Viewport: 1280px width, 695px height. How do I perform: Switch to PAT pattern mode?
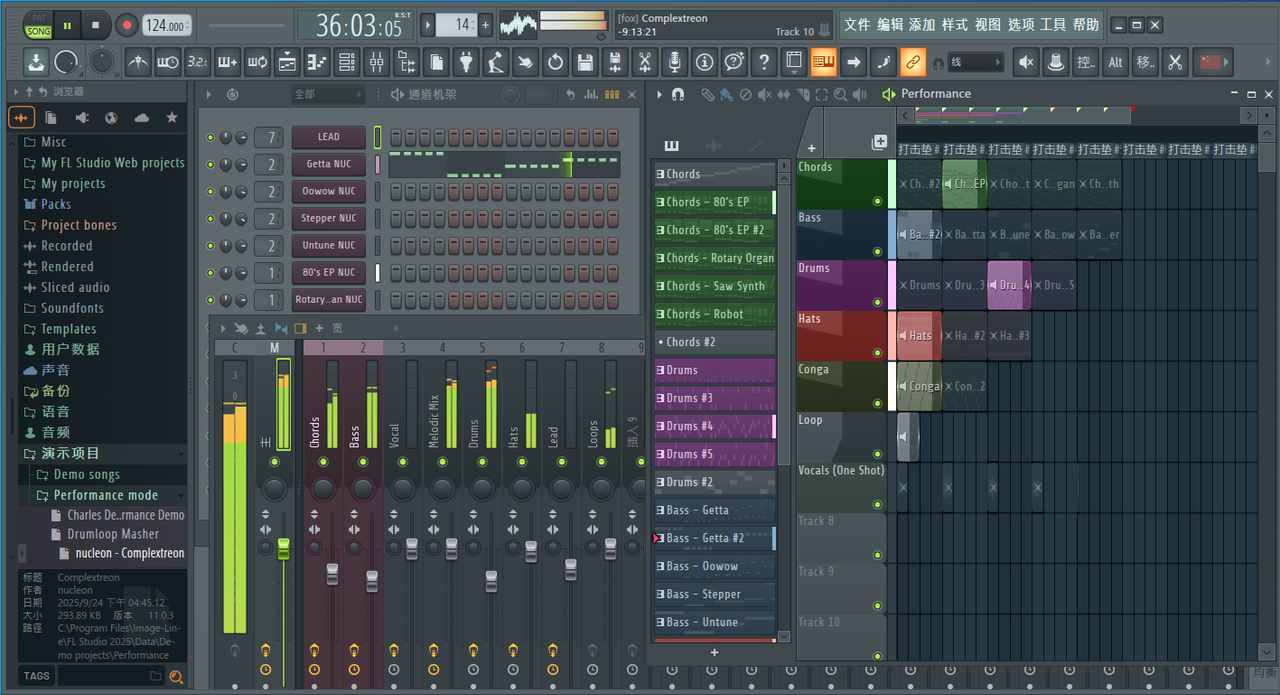38,17
